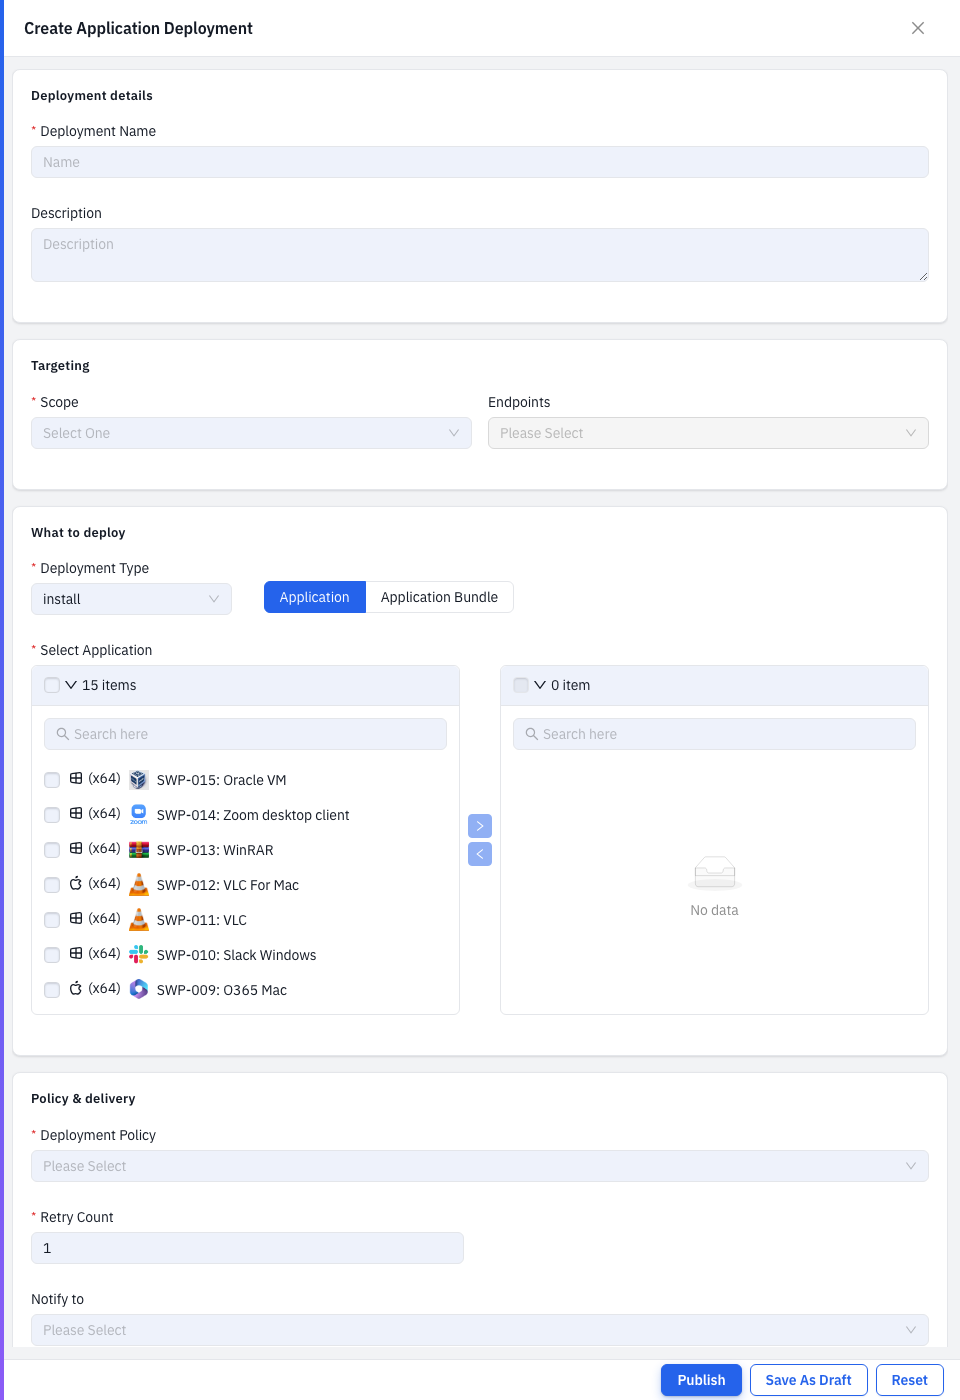Click SWP-014: Zoom desktop client text

pyautogui.click(x=253, y=815)
